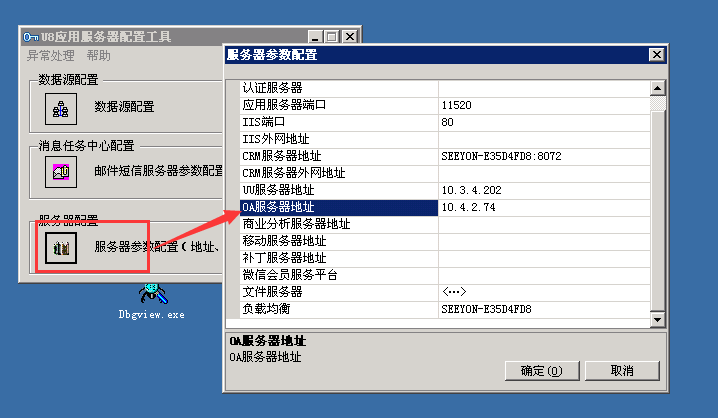Select the 微信会员服务平台 row
This screenshot has width=718, height=418.
point(445,275)
